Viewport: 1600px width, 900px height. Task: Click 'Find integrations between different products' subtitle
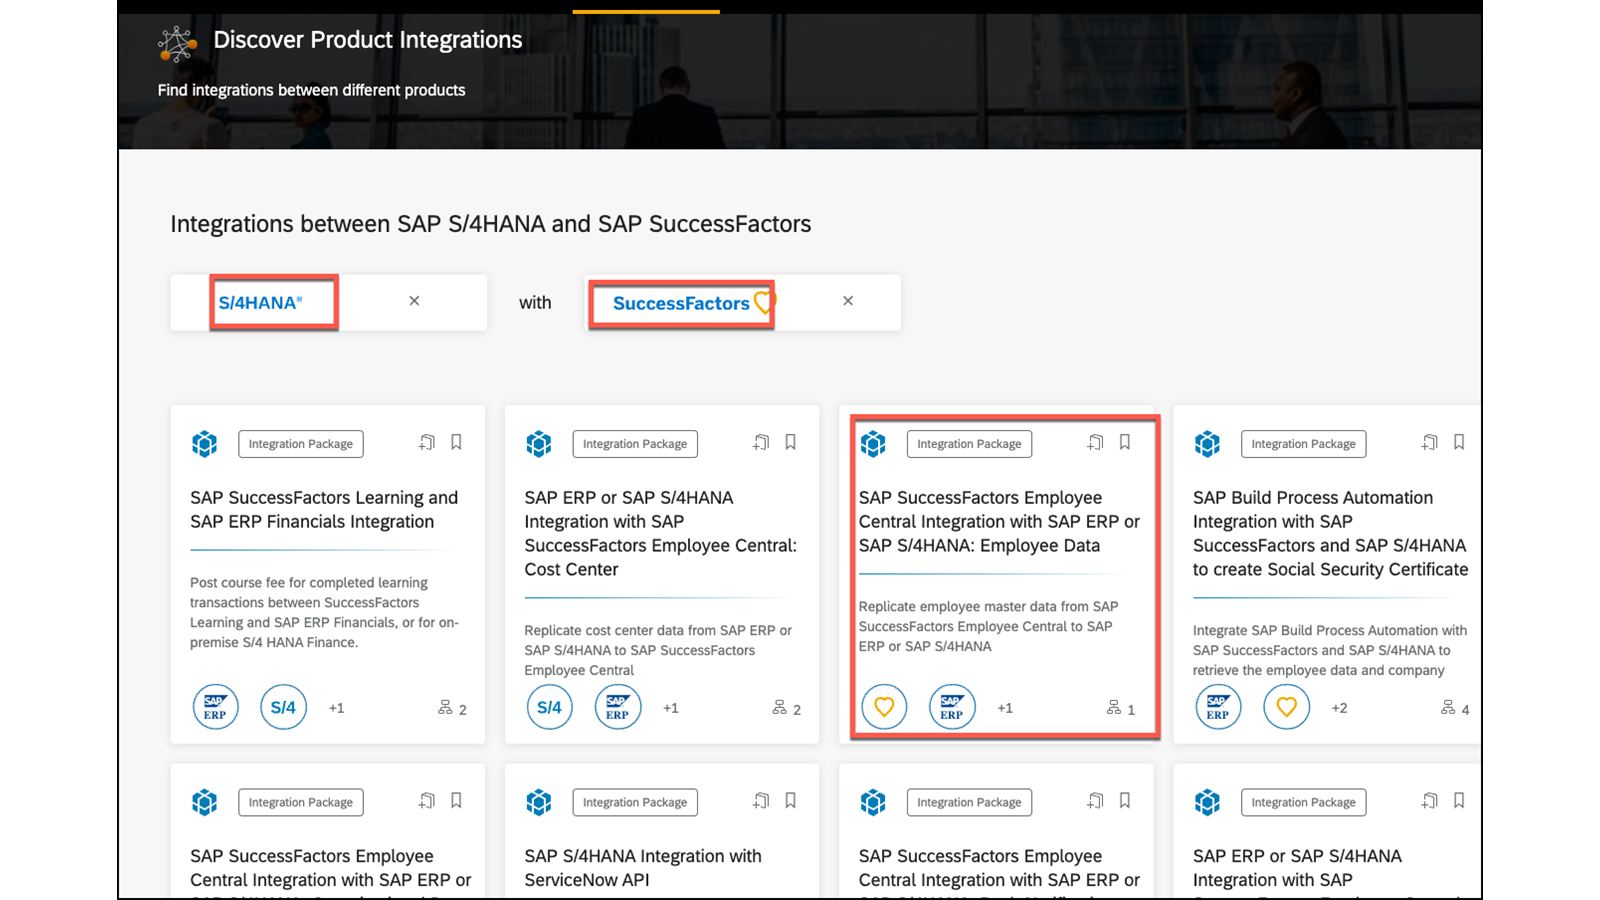311,90
